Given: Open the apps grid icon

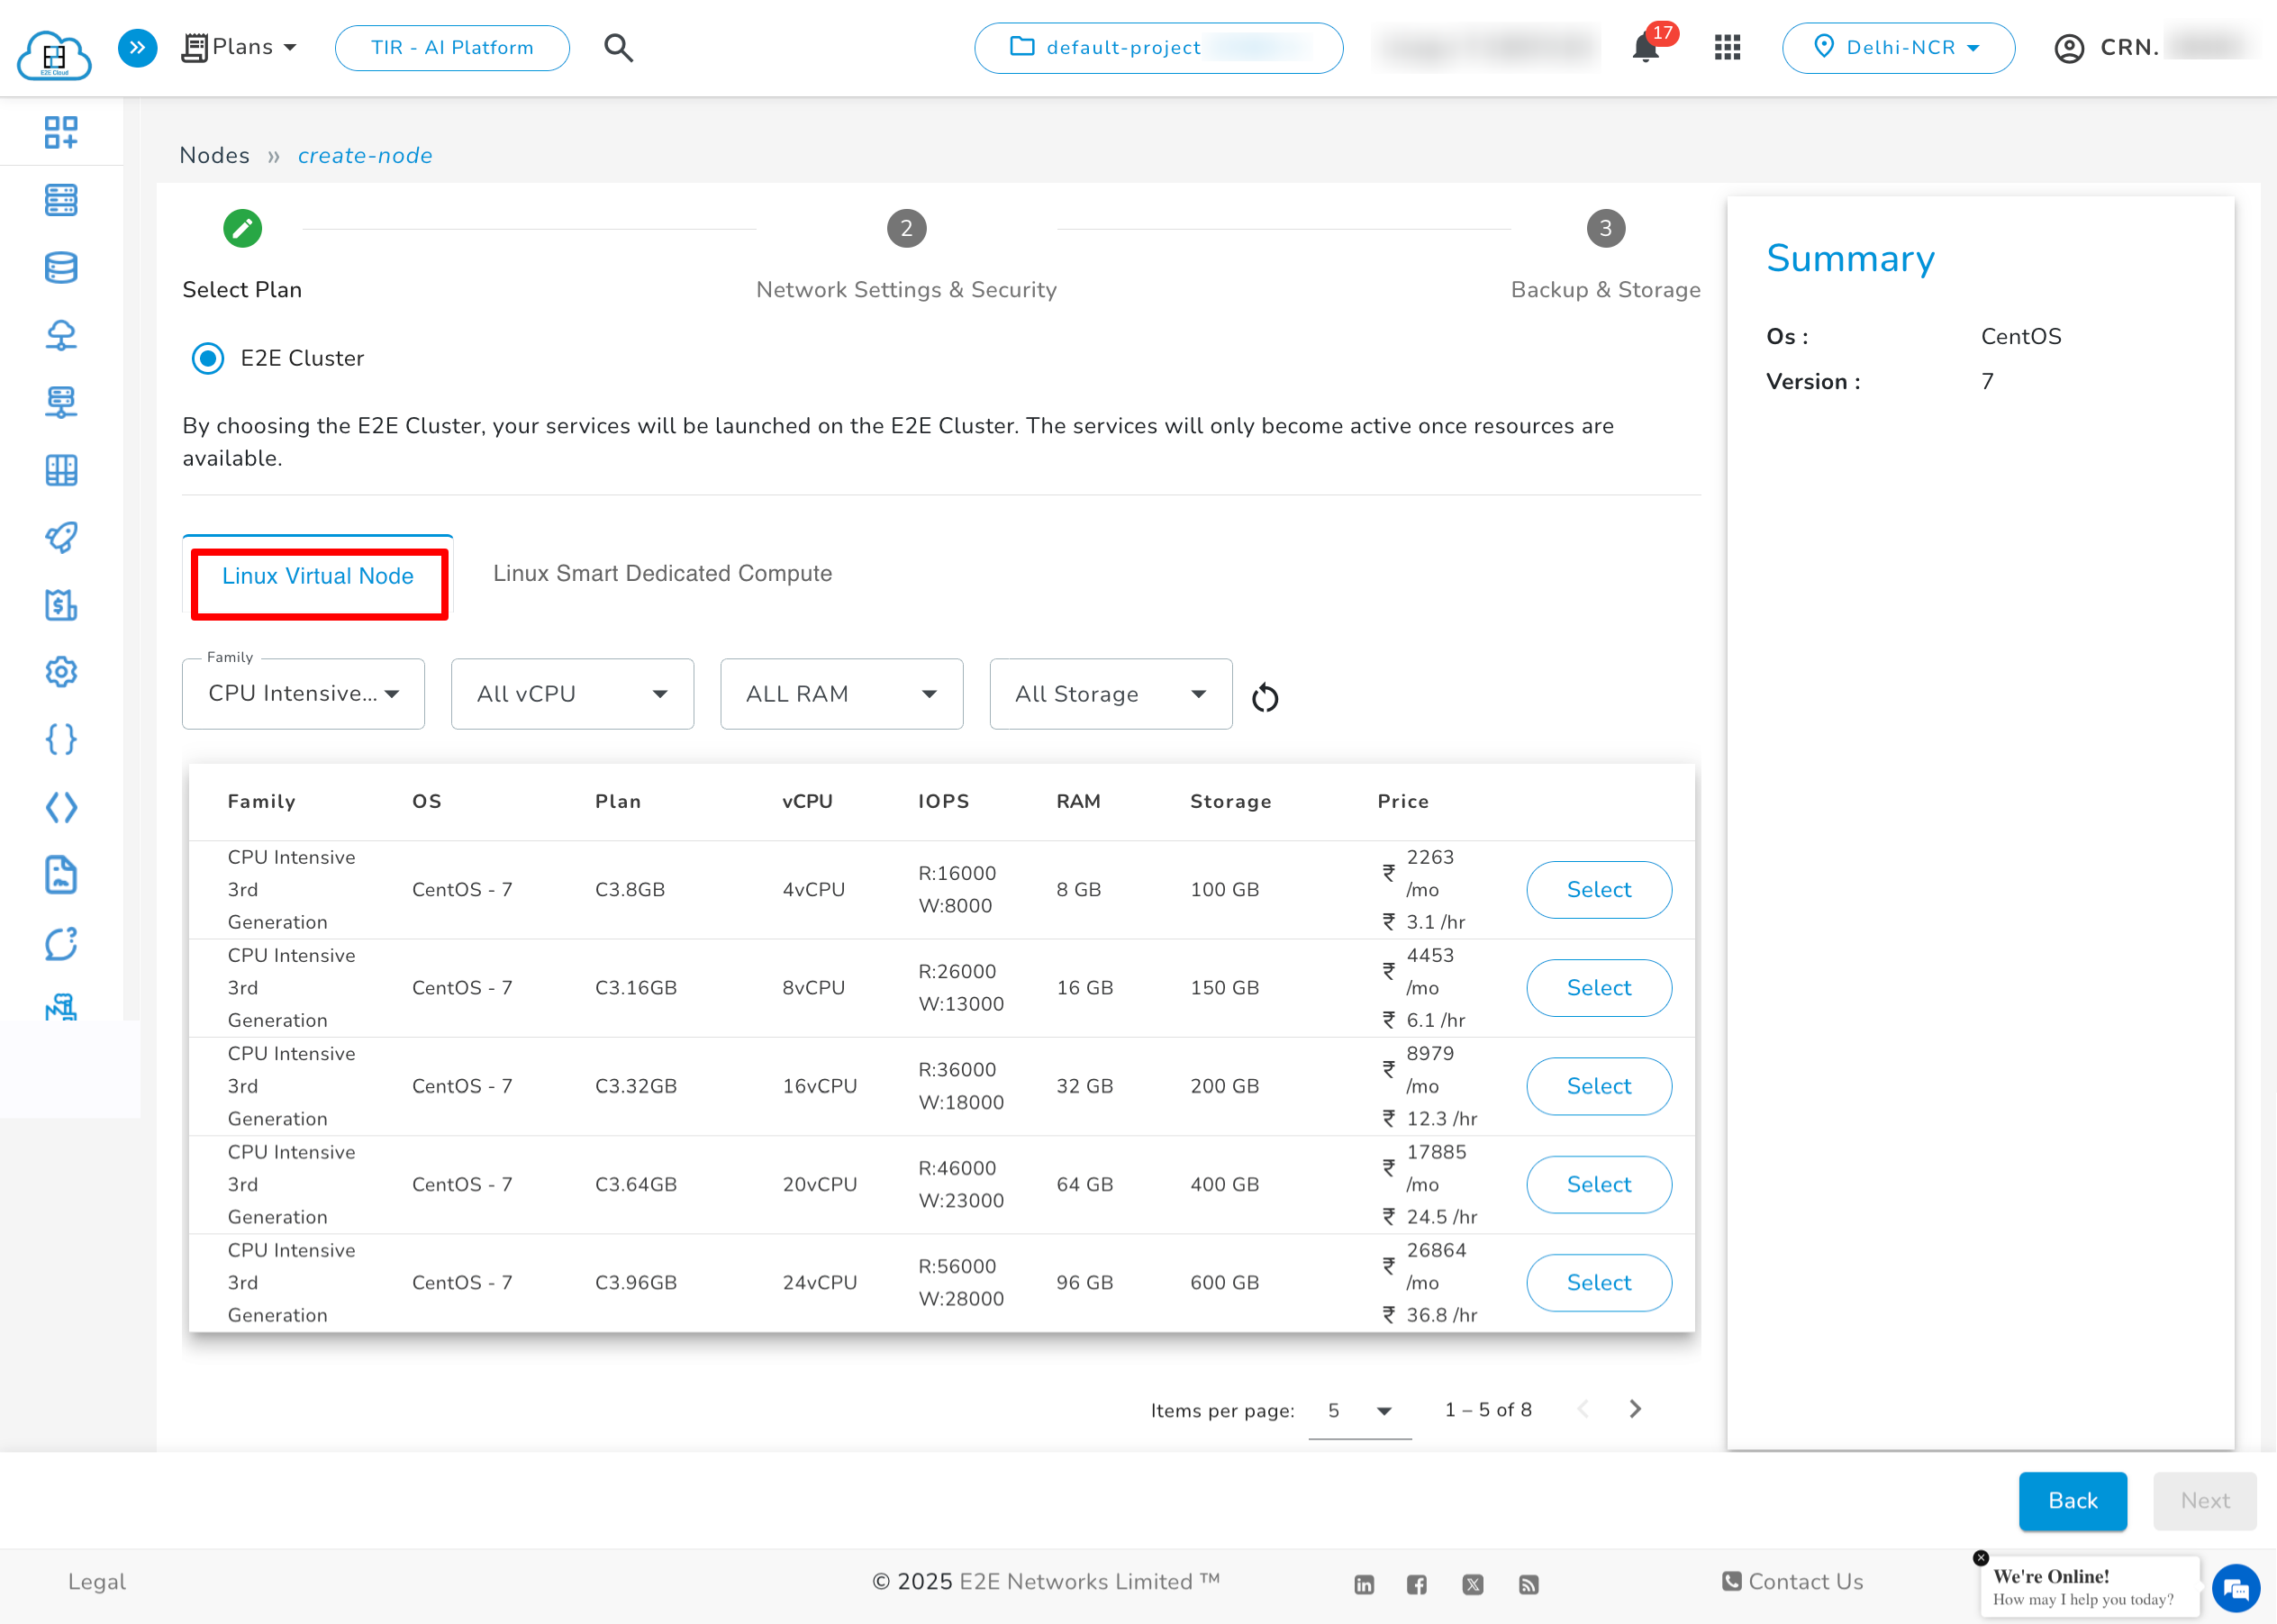Looking at the screenshot, I should coord(1727,47).
